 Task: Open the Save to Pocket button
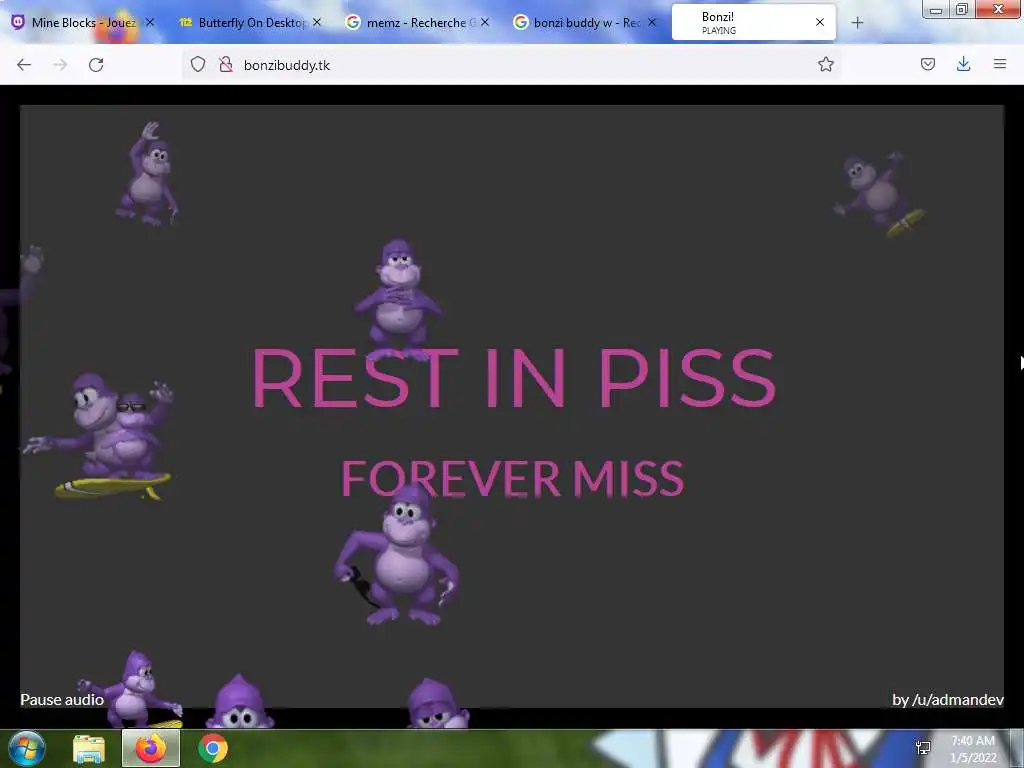[927, 64]
